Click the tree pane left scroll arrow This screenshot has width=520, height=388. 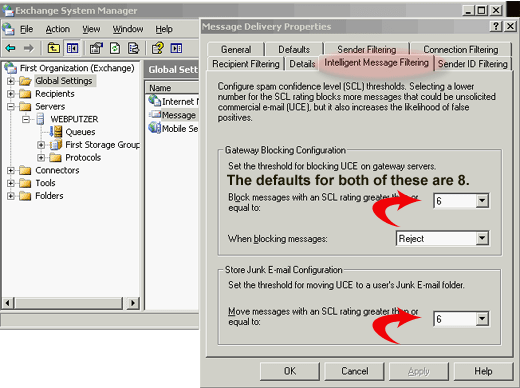(x=7, y=303)
